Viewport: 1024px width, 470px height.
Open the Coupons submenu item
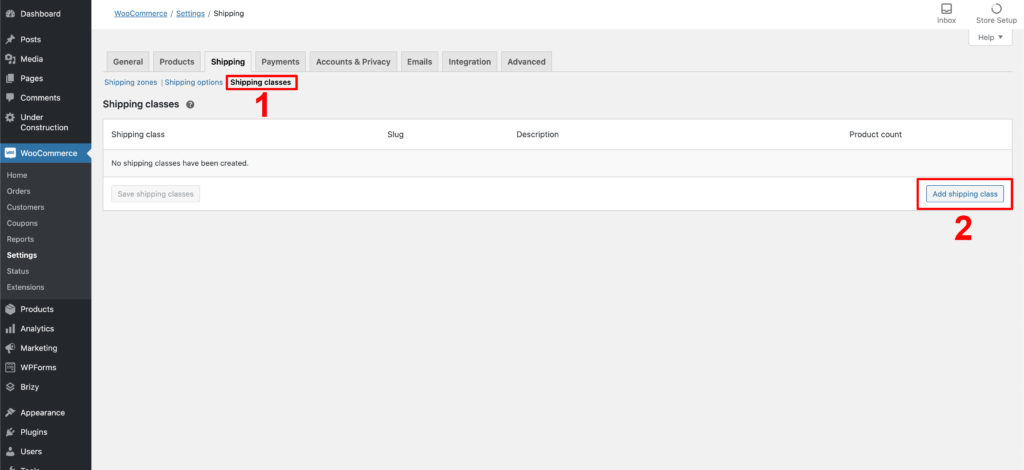22,223
